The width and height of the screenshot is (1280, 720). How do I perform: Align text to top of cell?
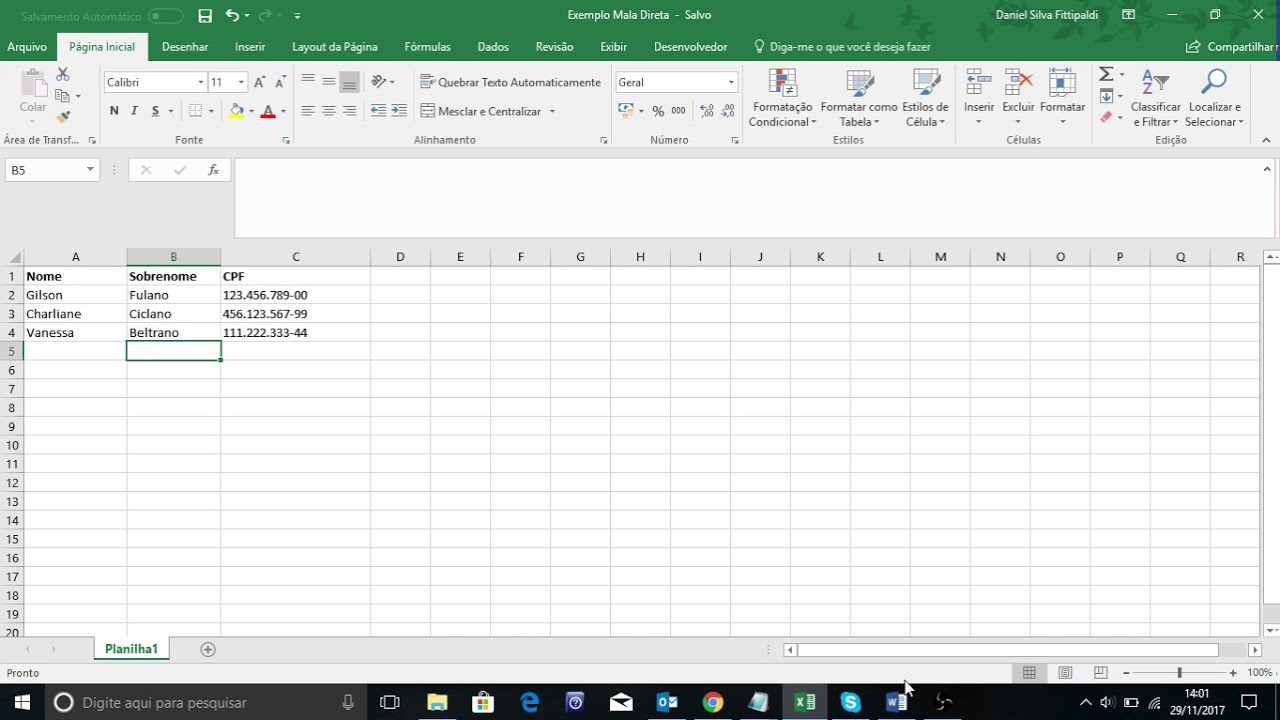click(x=308, y=81)
